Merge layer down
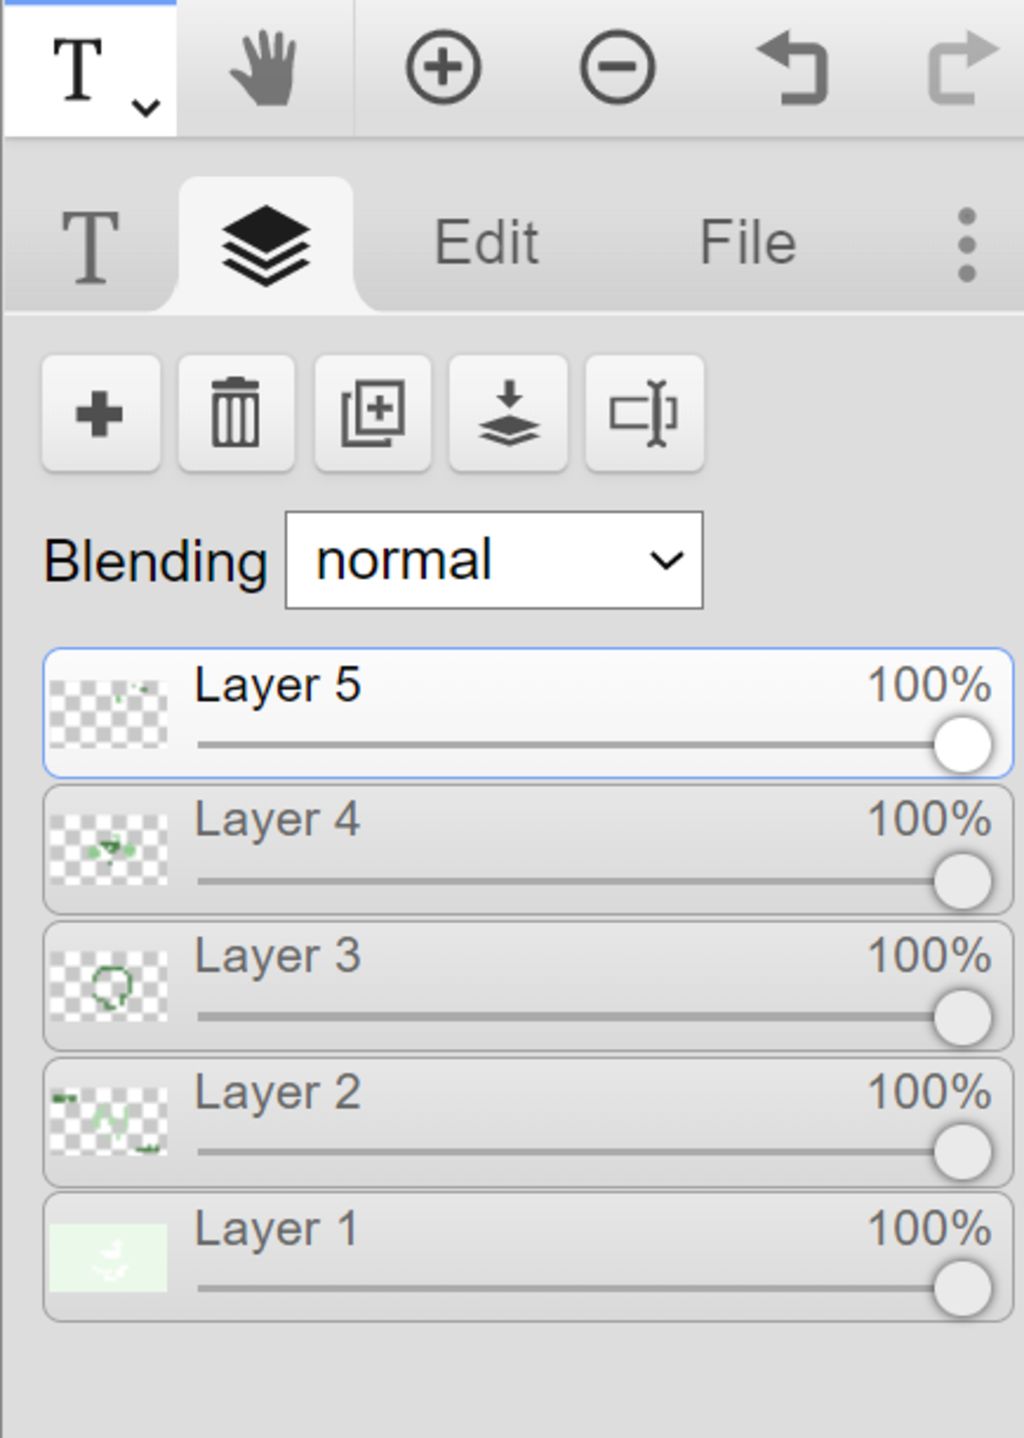The width and height of the screenshot is (1024, 1438). coord(509,413)
